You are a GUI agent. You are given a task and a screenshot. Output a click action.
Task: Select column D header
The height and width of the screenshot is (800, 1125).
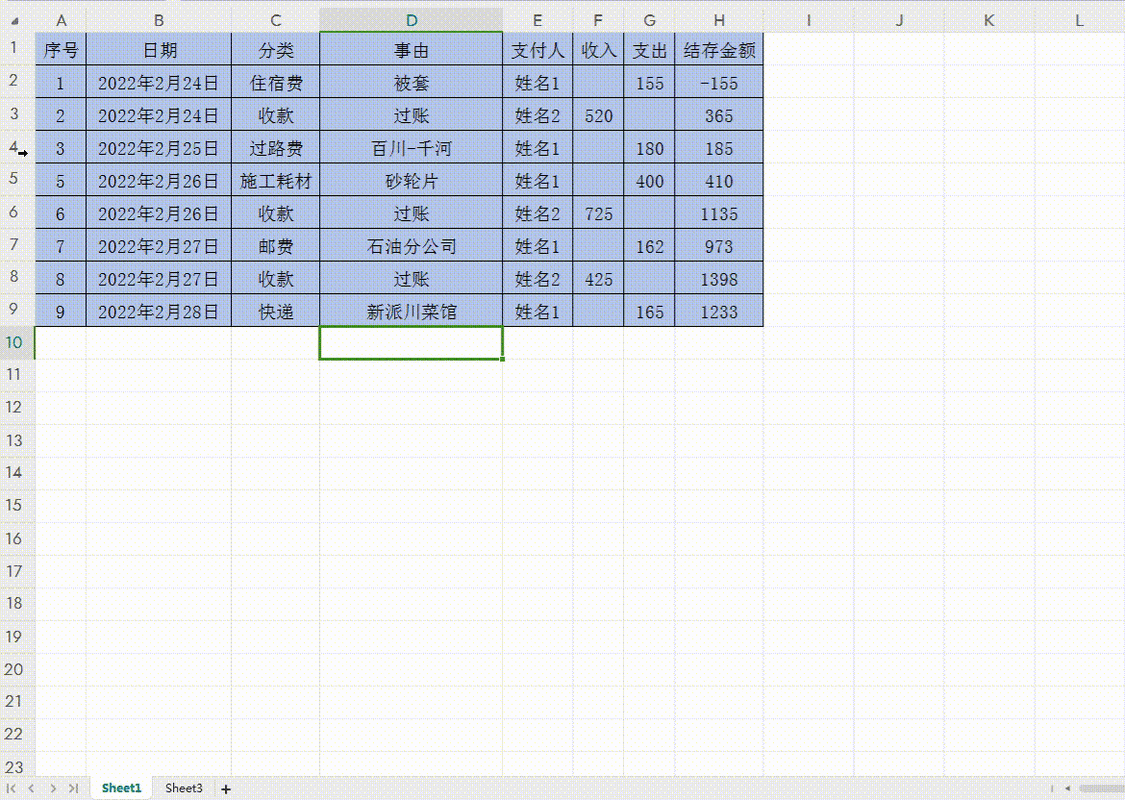(411, 19)
